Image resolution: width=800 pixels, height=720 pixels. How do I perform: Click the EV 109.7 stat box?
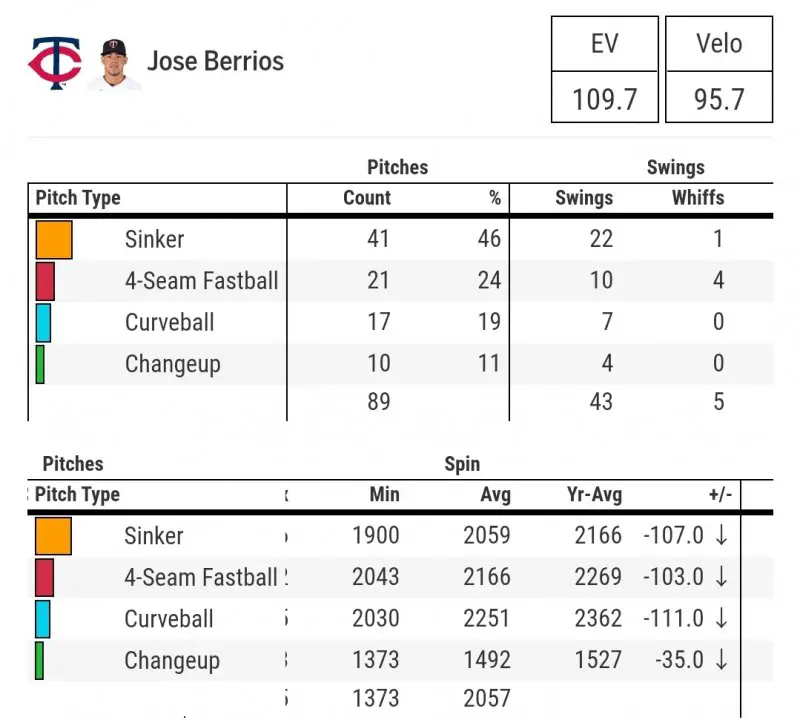(605, 69)
